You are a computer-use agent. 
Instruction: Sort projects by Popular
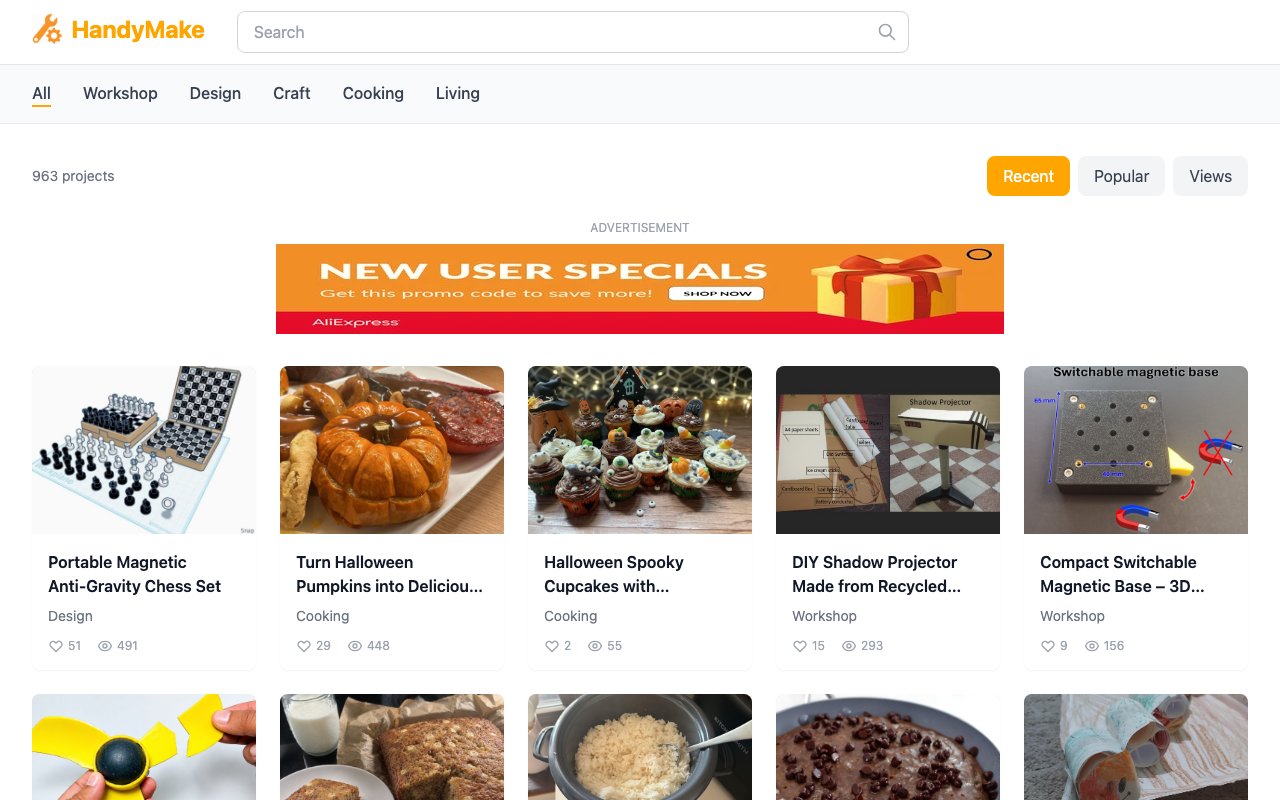pyautogui.click(x=1121, y=176)
